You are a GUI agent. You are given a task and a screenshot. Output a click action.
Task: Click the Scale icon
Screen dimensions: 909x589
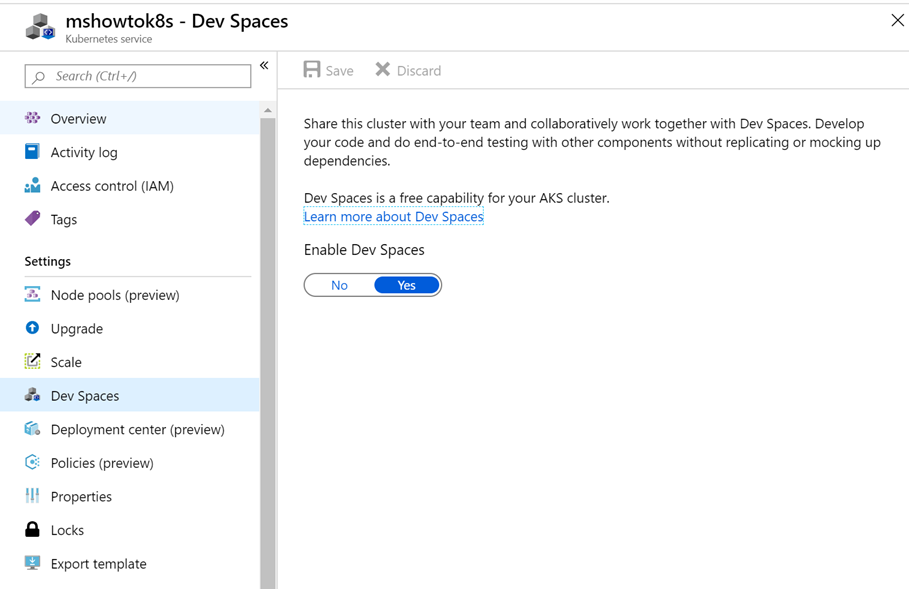pyautogui.click(x=32, y=361)
